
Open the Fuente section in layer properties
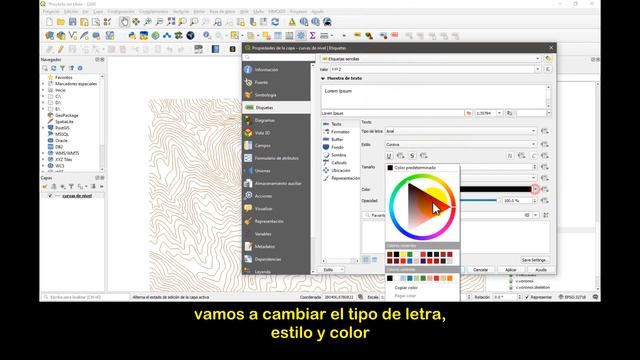coord(276,82)
